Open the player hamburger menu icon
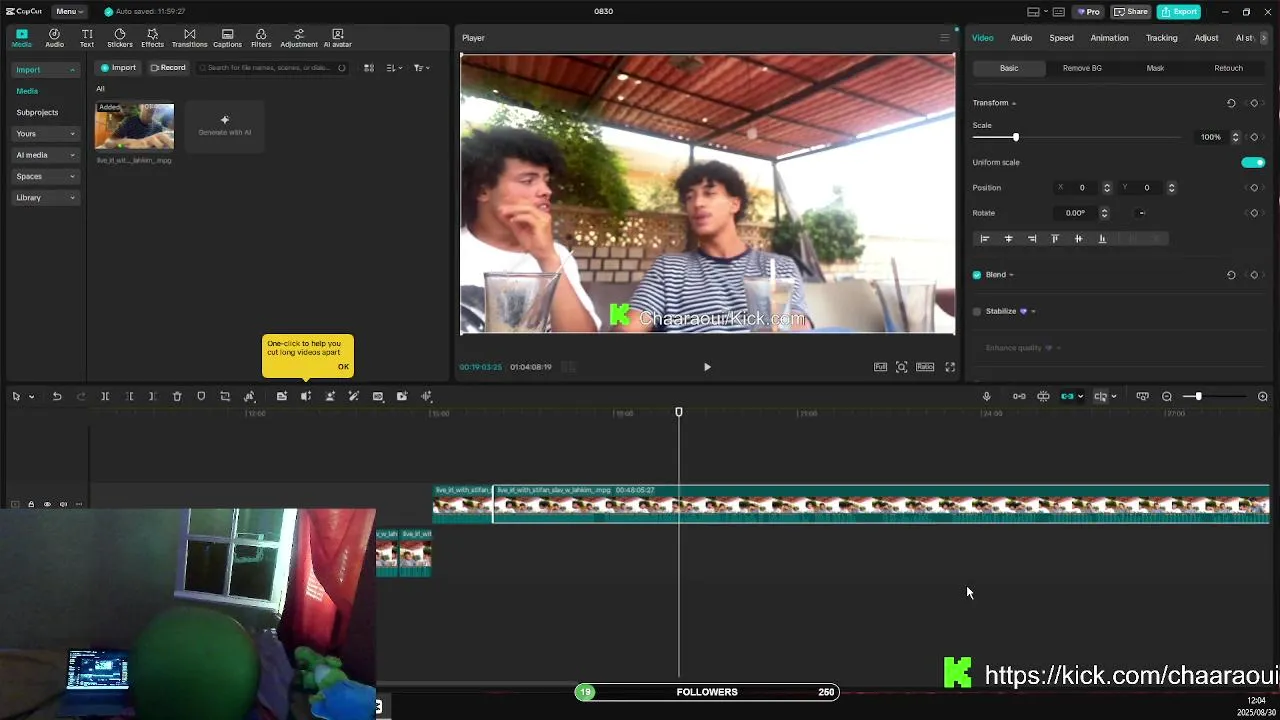 point(944,38)
